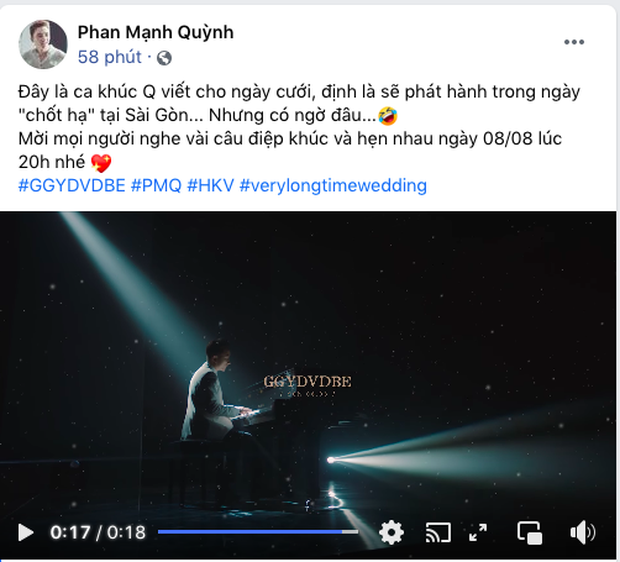
Task: Expand video to fullscreen
Action: pyautogui.click(x=478, y=532)
